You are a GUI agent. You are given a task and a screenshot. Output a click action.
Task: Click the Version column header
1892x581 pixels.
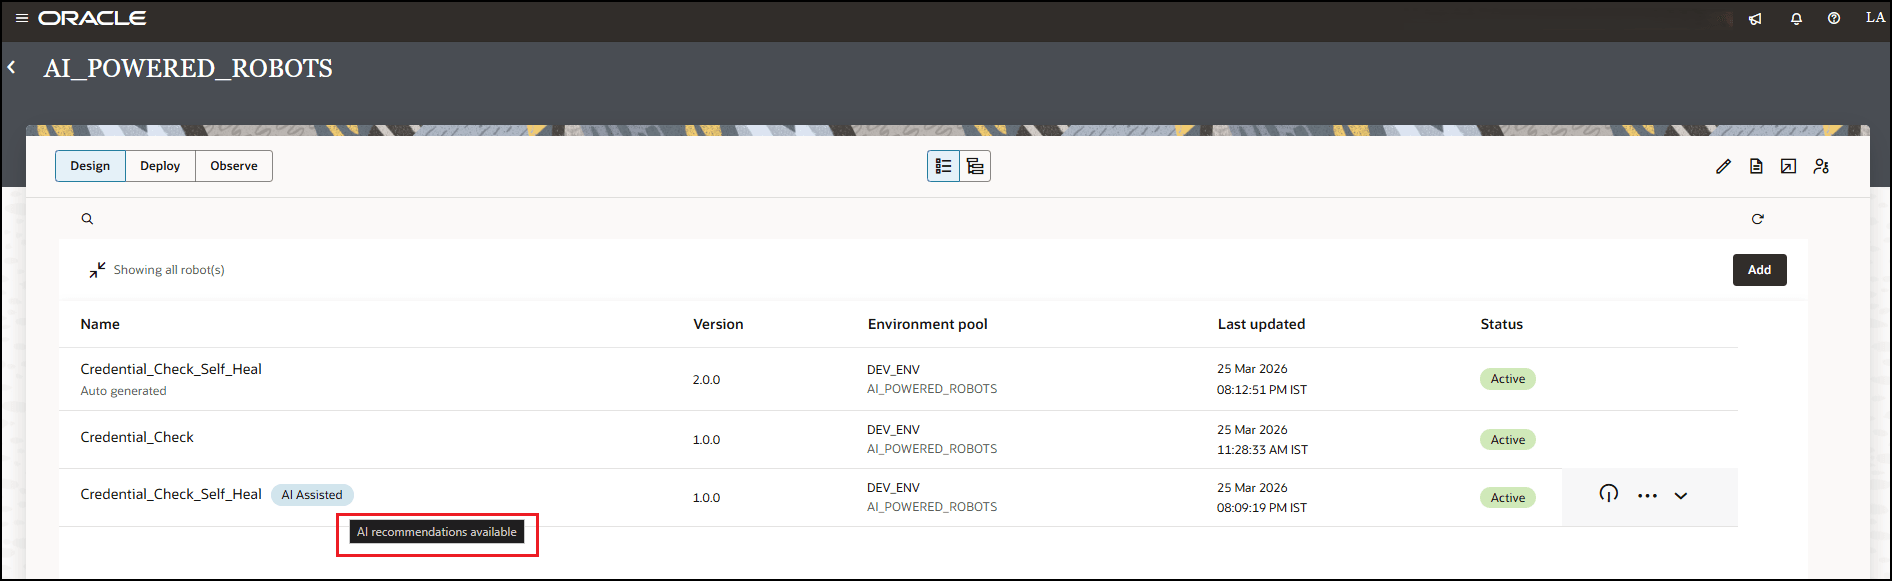tap(718, 324)
